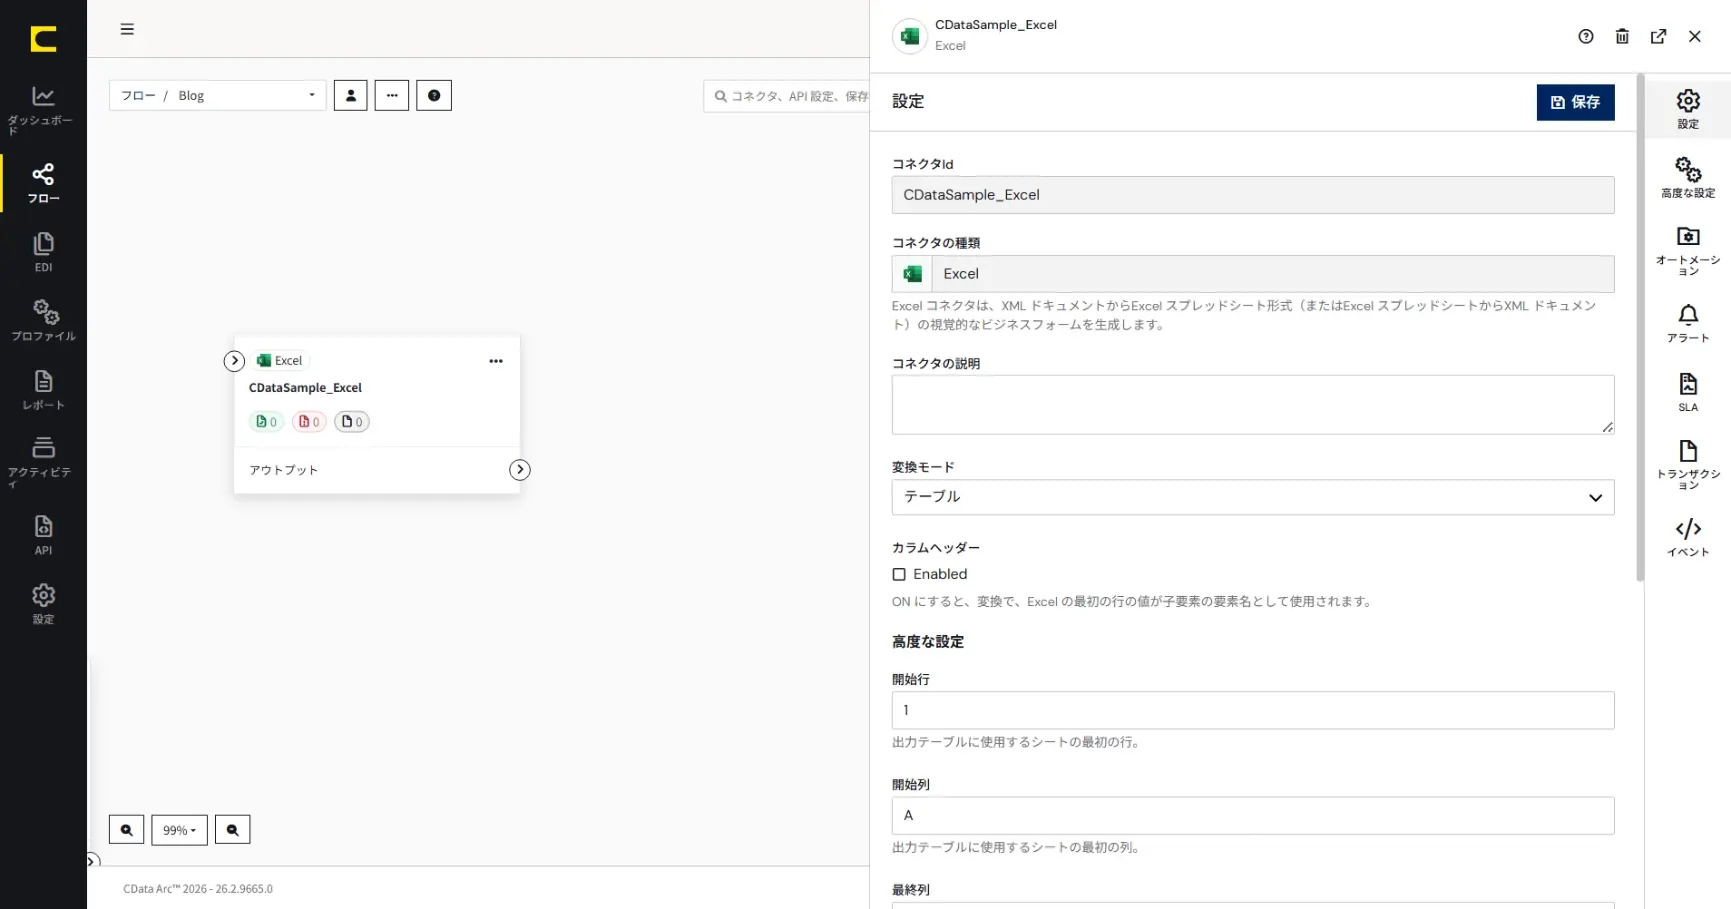Click the gray pending file counter badge

pos(352,422)
